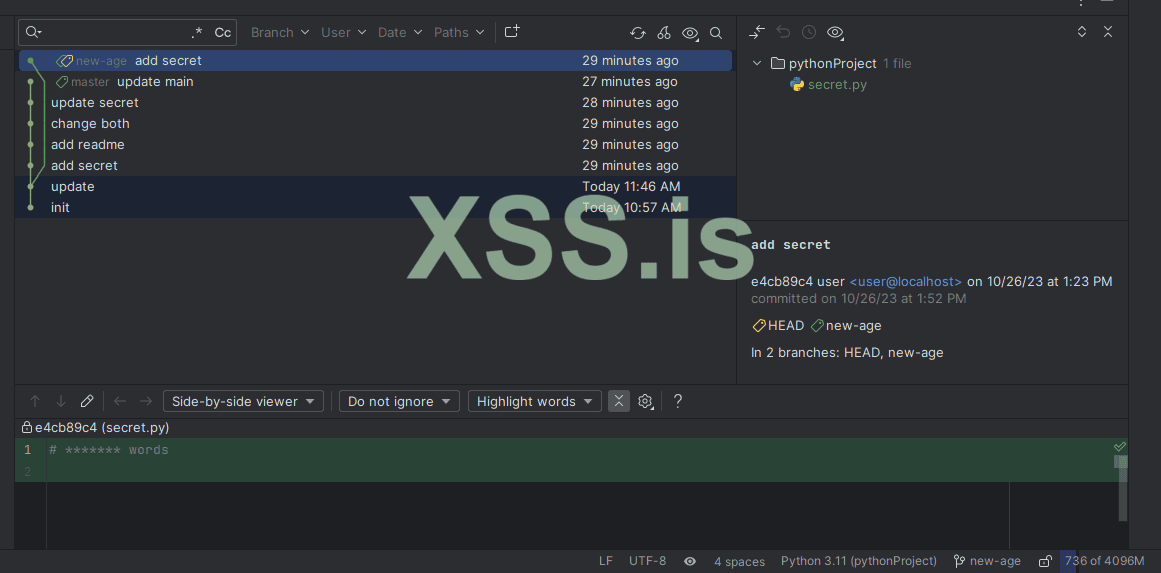Select the new-age 'add secret' commit

coord(375,61)
